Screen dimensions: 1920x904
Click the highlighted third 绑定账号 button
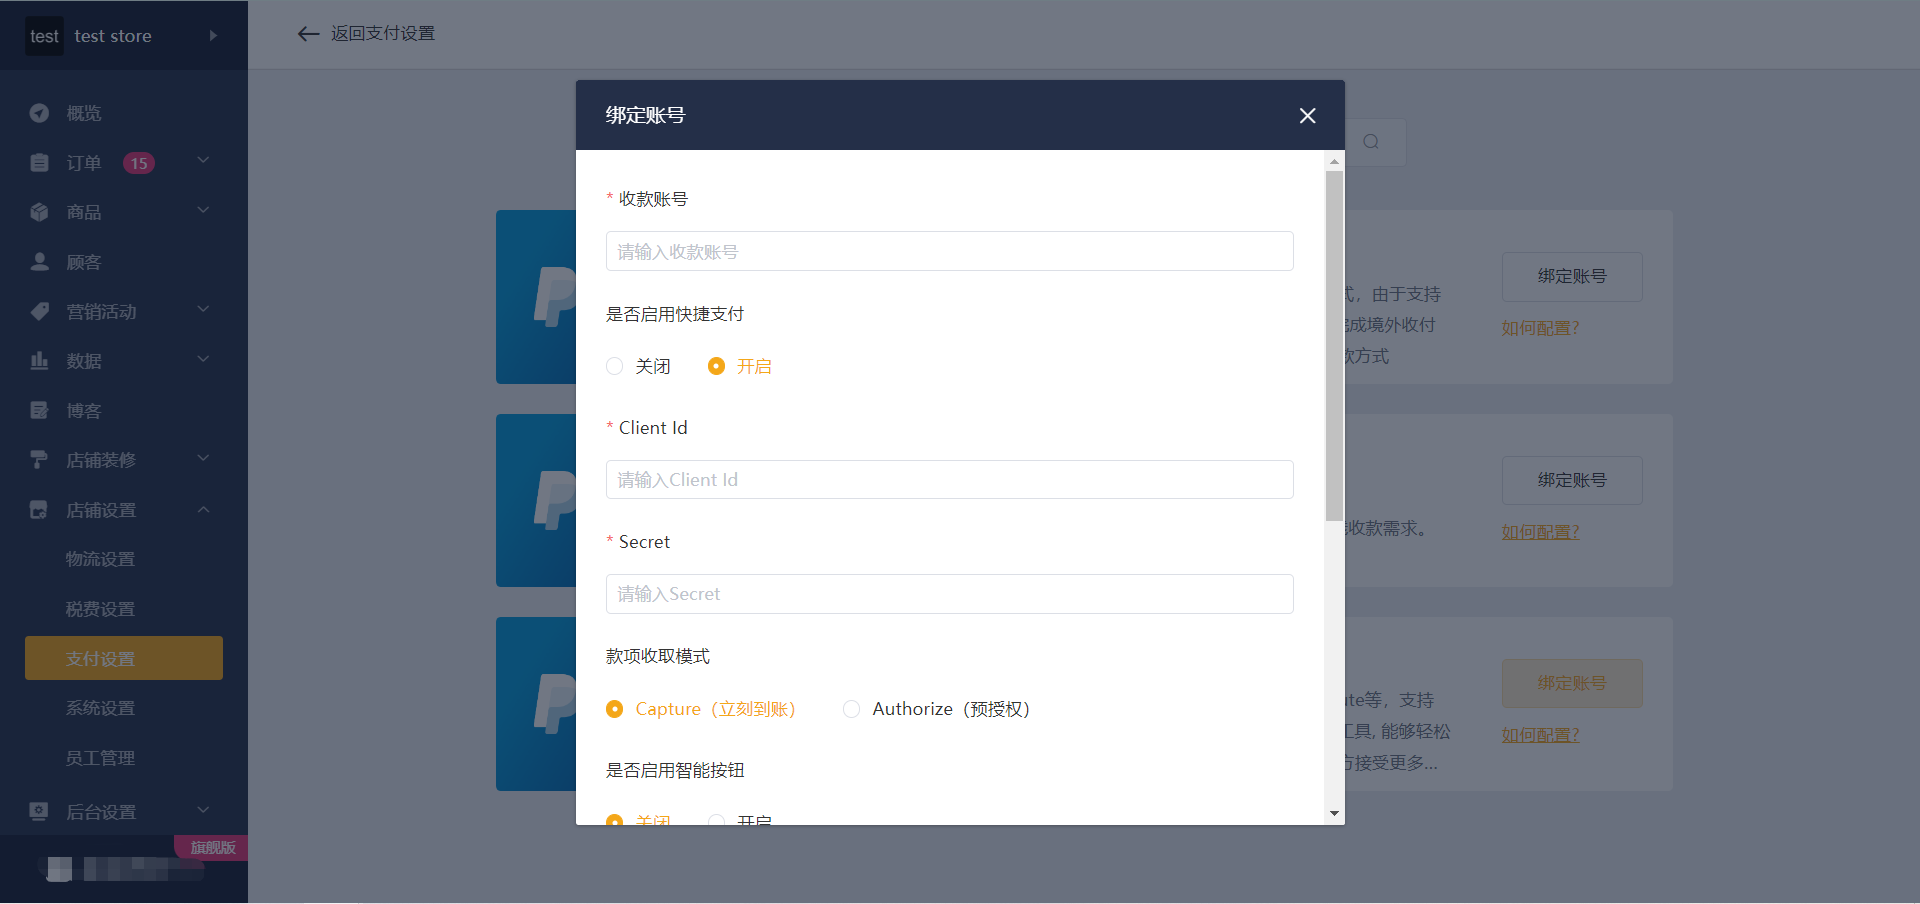pyautogui.click(x=1572, y=684)
